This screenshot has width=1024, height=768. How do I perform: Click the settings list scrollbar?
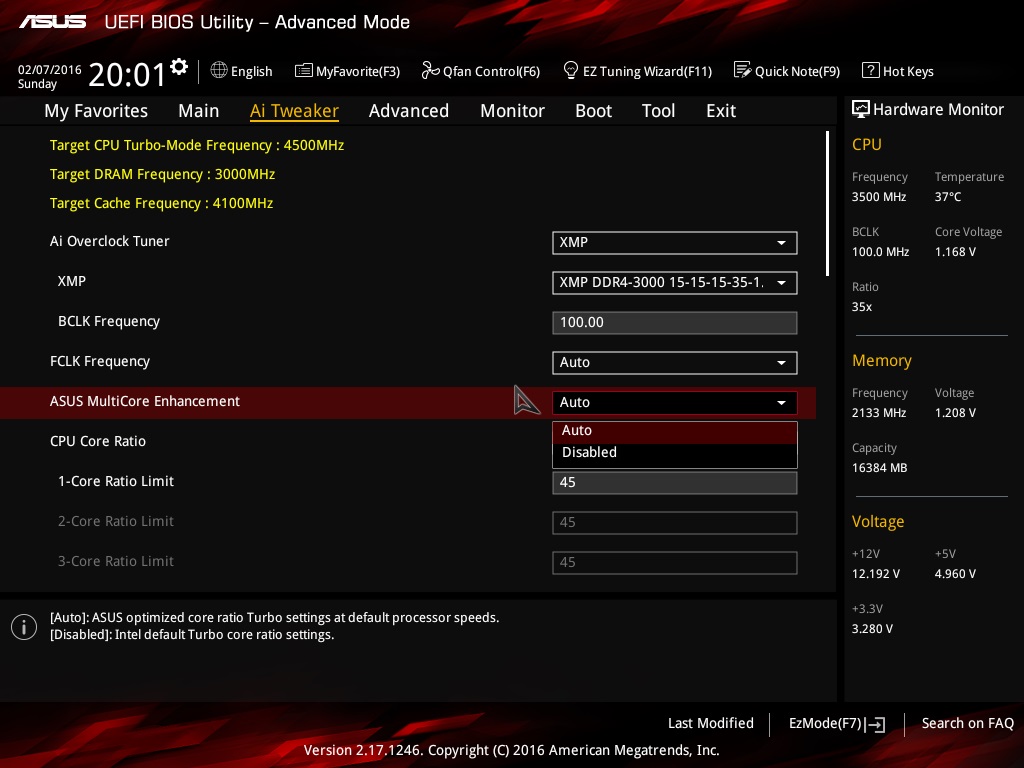pos(827,204)
